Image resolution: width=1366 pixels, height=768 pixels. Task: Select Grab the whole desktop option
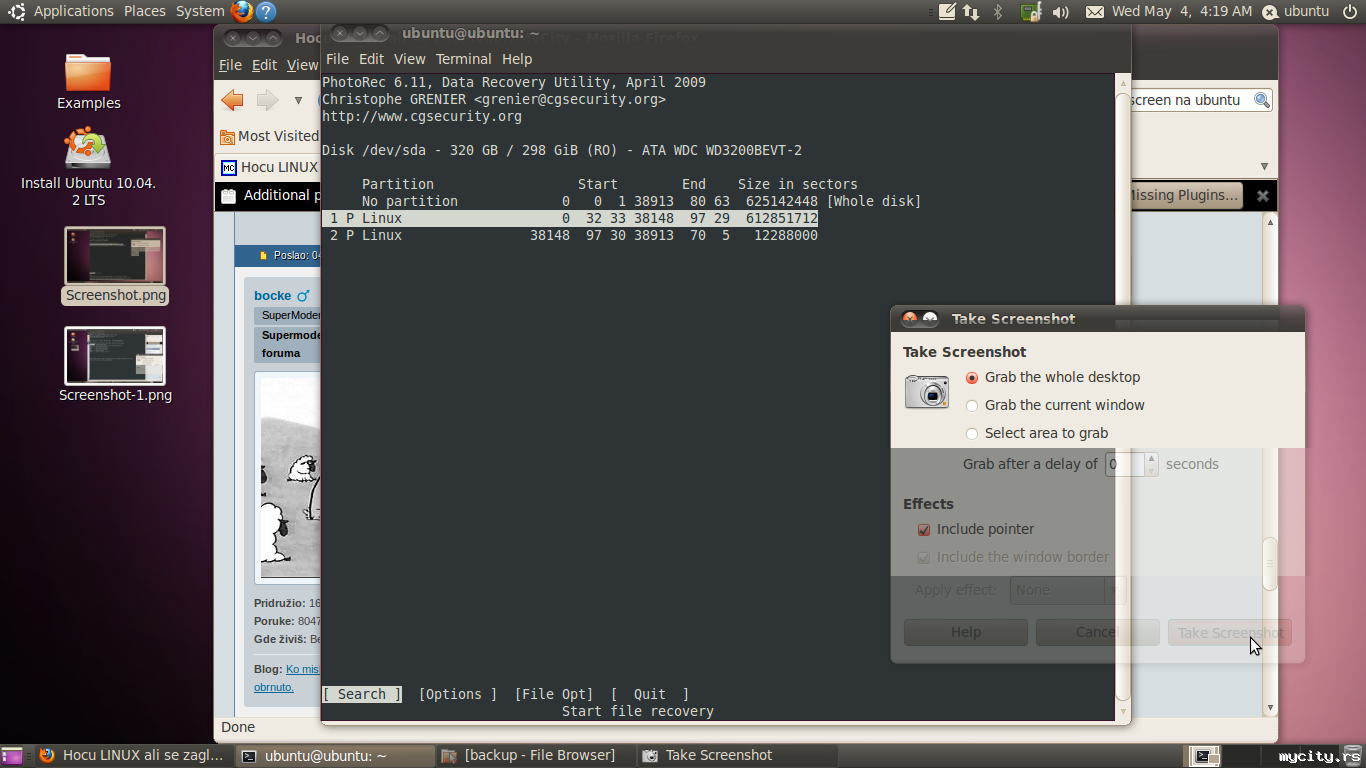(x=1053, y=377)
